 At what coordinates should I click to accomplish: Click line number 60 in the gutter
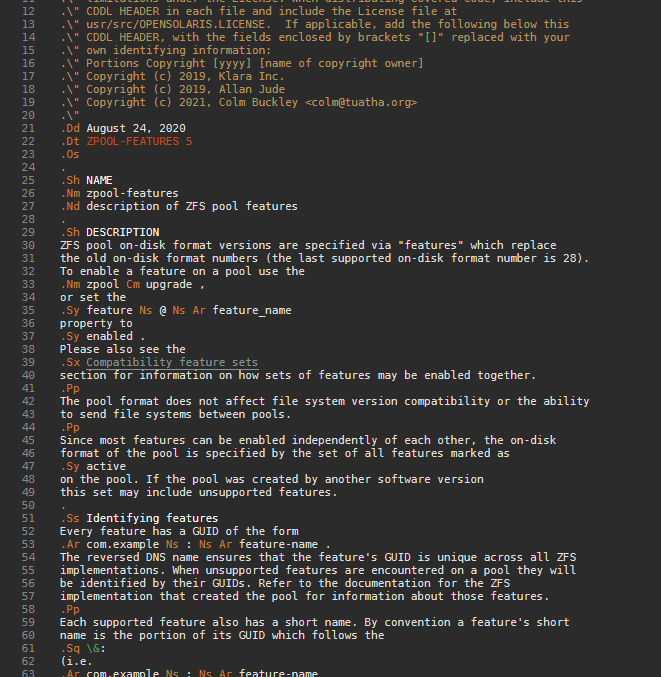pos(27,635)
